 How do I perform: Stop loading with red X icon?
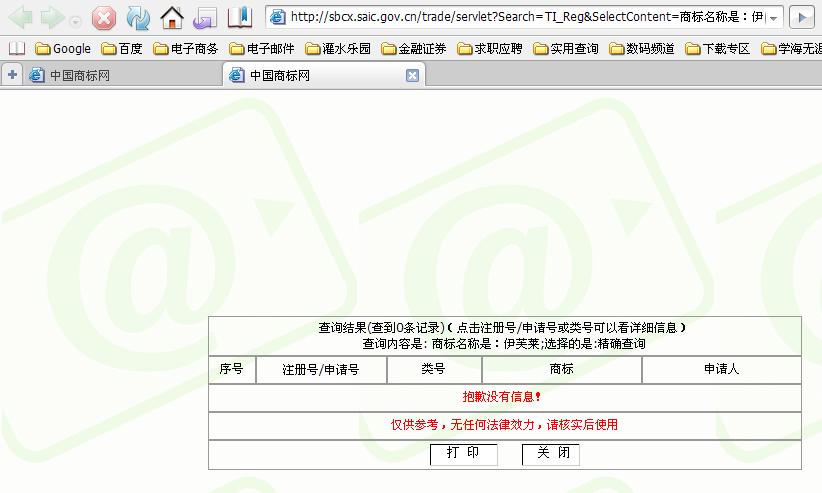click(104, 18)
